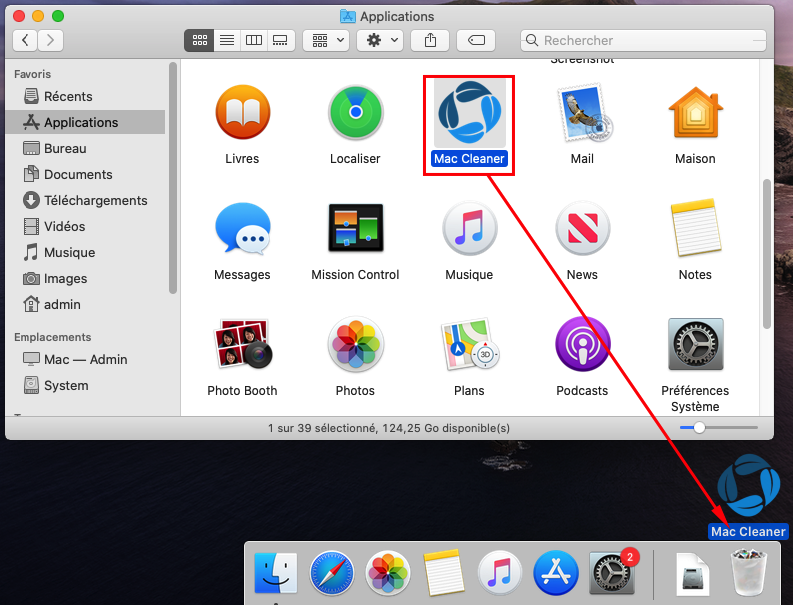Open Photos from the Dock
The height and width of the screenshot is (605, 793).
(388, 573)
